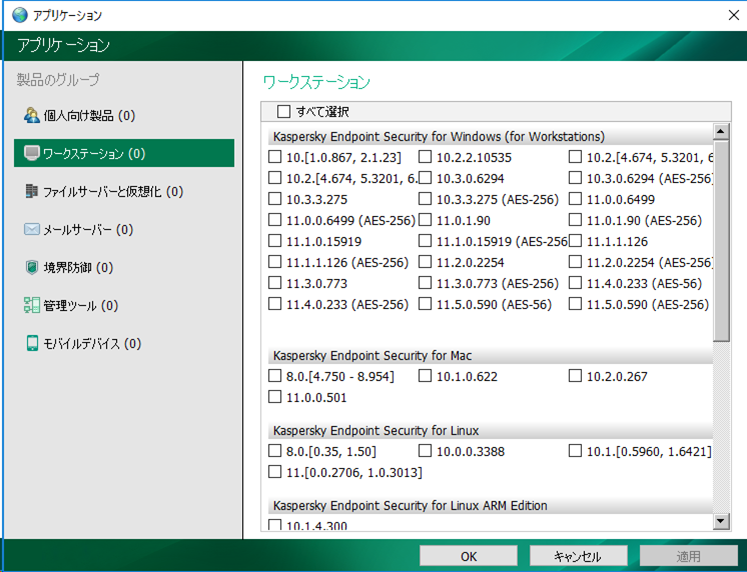Click the Linux ARM Edition header
The image size is (747, 572).
pyautogui.click(x=490, y=505)
